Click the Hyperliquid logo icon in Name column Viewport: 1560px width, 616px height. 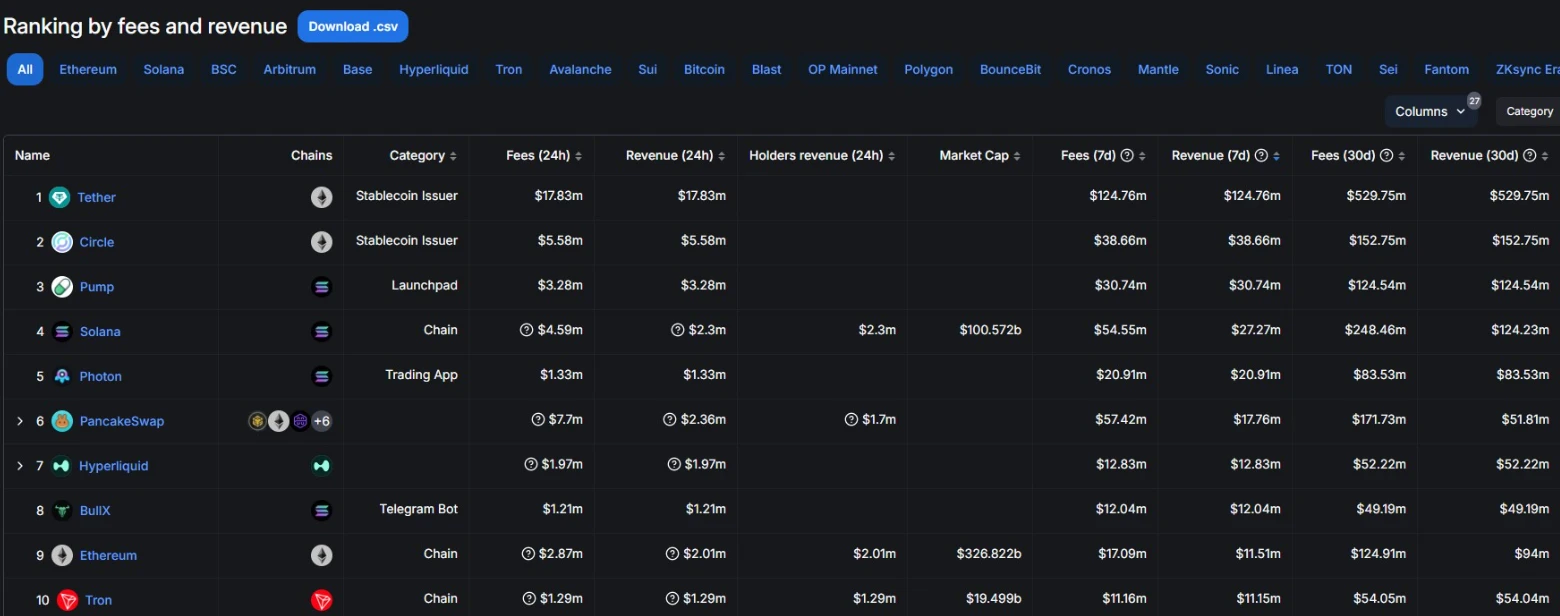tap(62, 466)
